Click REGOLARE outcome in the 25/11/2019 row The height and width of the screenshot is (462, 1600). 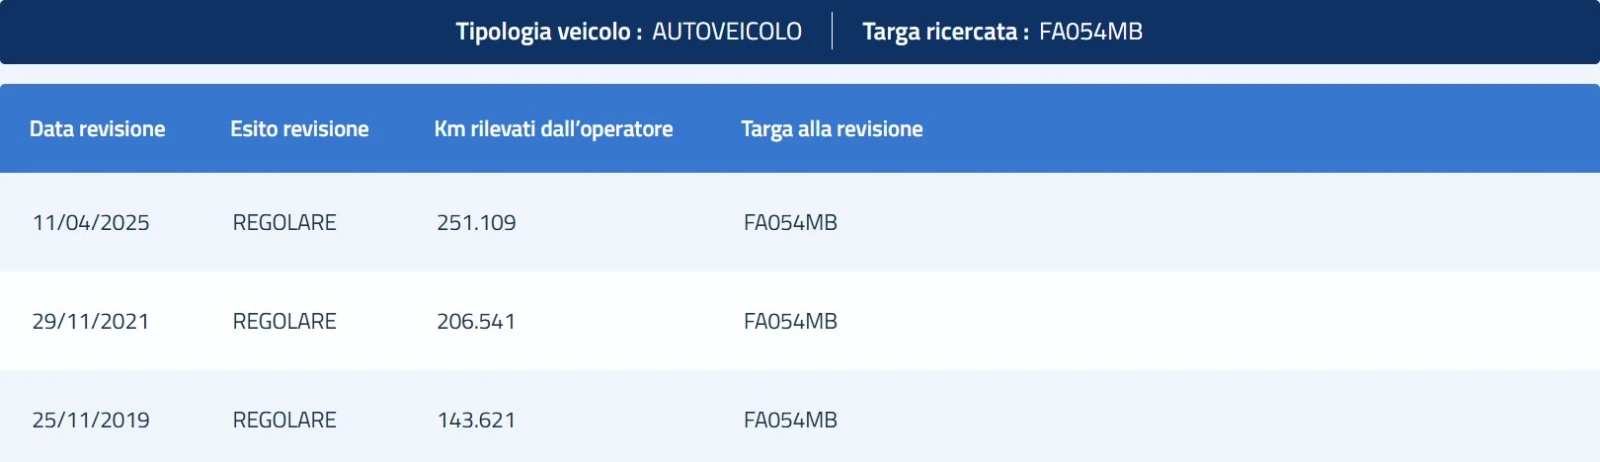[x=284, y=421]
